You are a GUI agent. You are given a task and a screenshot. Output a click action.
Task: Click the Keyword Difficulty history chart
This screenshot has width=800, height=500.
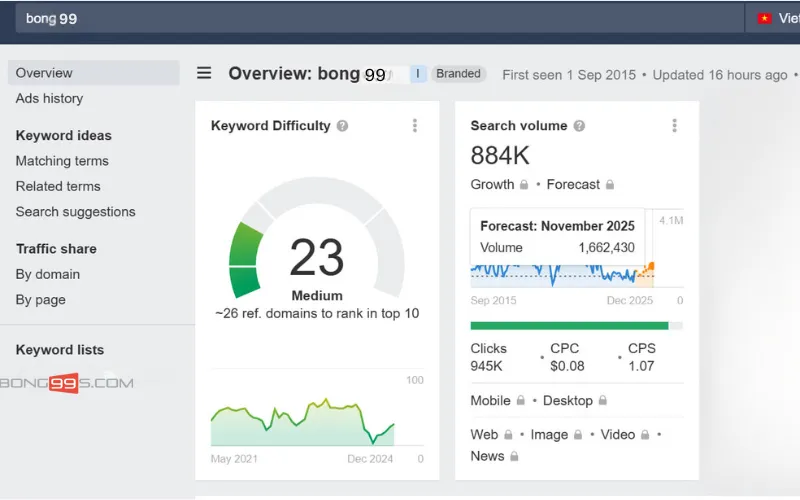click(x=303, y=422)
